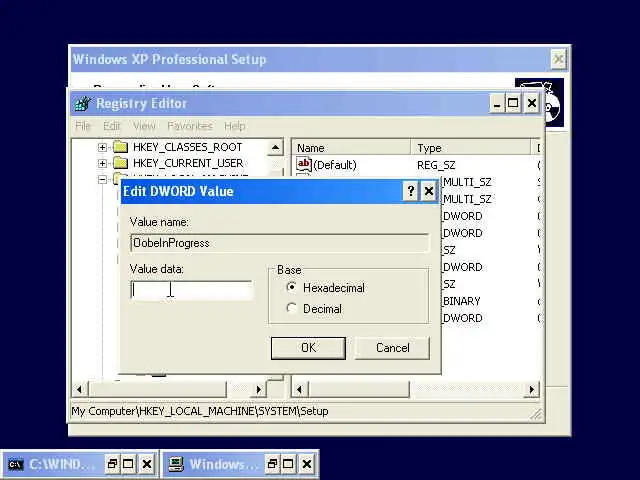Maximize the Registry Editor window
The height and width of the screenshot is (480, 640).
[x=513, y=103]
